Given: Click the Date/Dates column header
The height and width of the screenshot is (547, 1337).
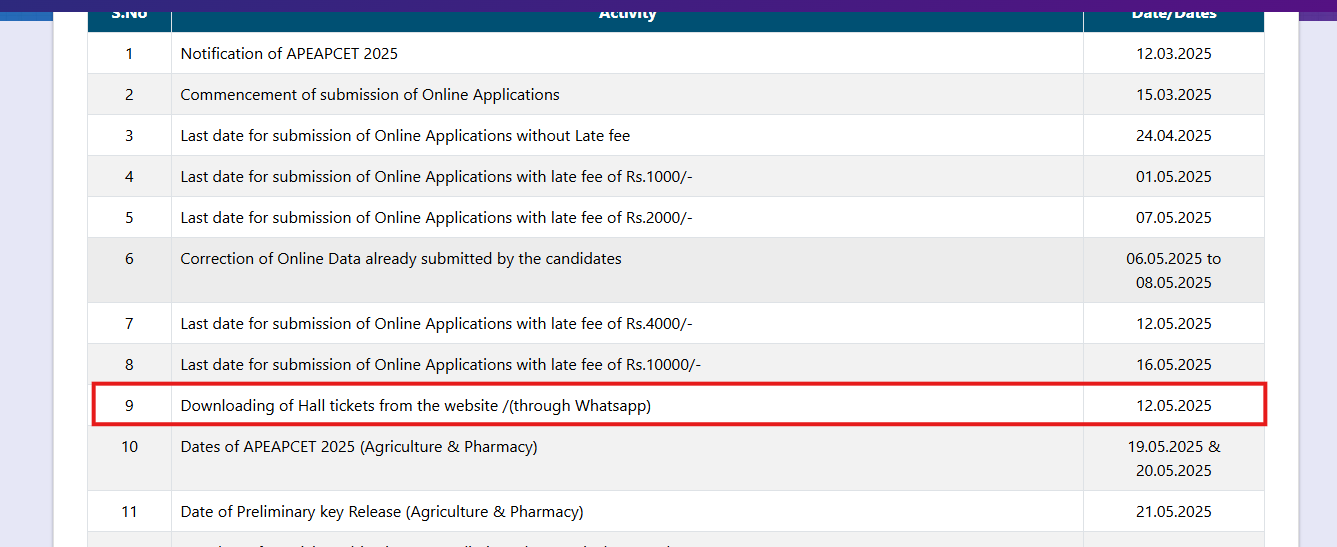Looking at the screenshot, I should 1173,15.
